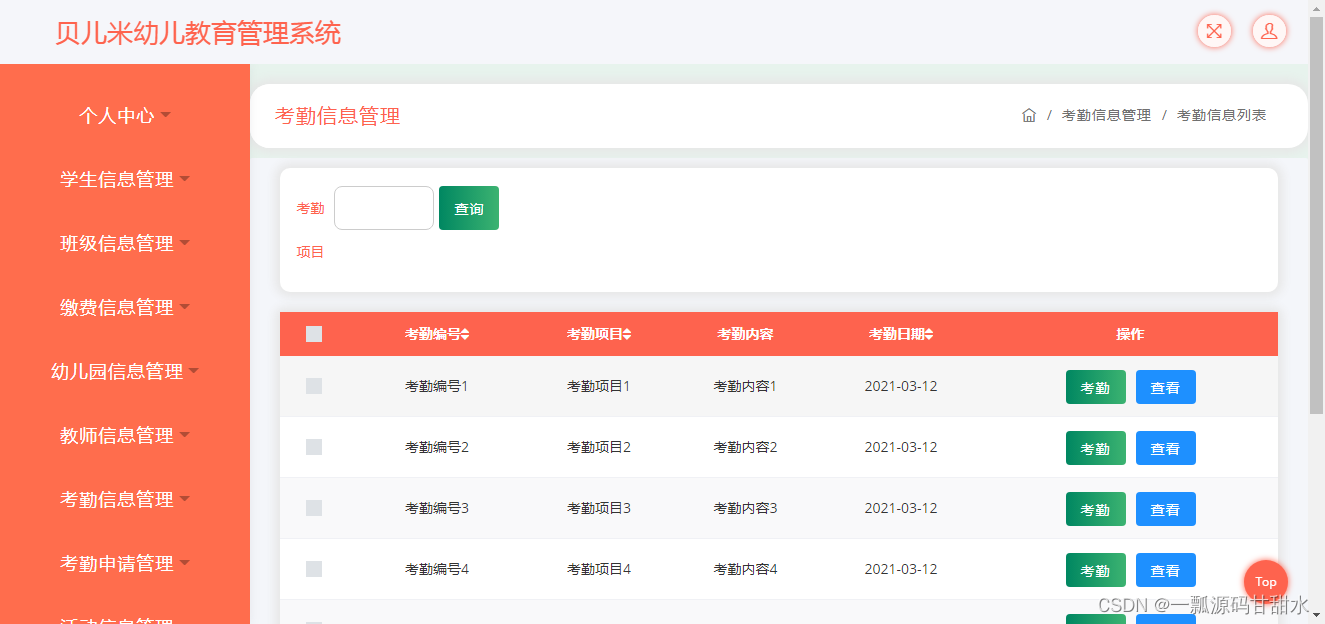Focus the 考勤项目 search input field

pyautogui.click(x=384, y=208)
